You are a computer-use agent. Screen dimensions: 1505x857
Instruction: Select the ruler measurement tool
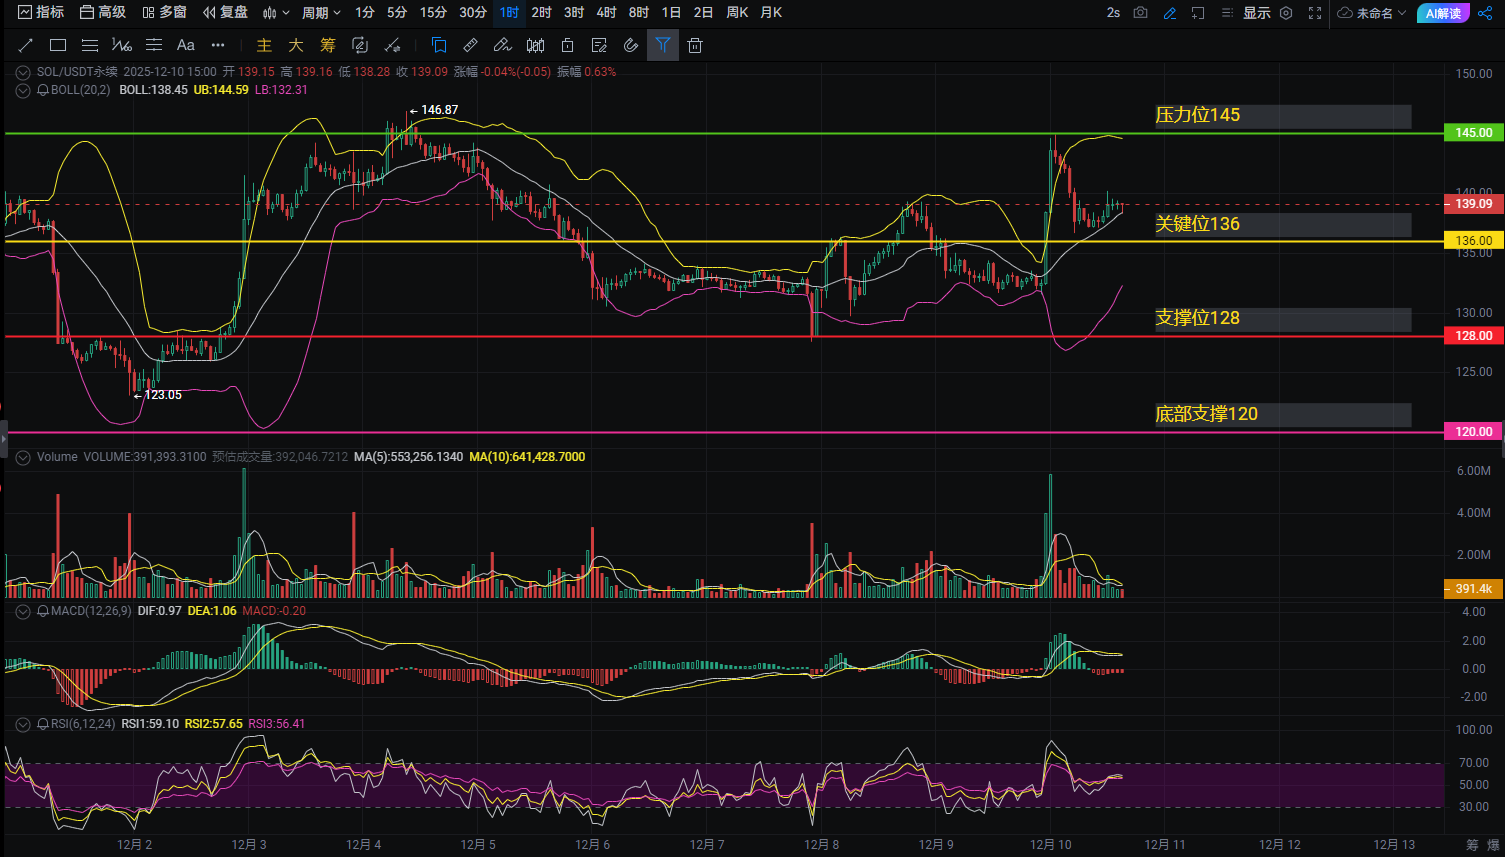(470, 45)
